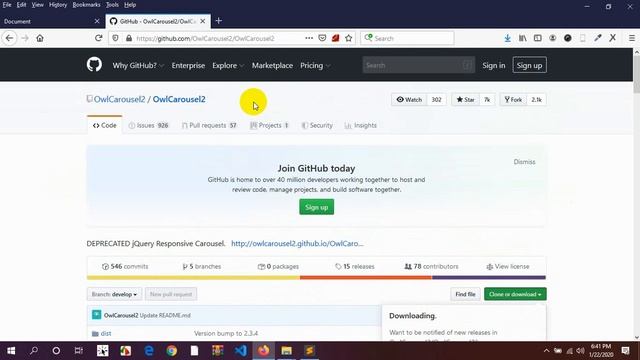
Task: Expand the Clone or download dropdown
Action: pos(515,294)
